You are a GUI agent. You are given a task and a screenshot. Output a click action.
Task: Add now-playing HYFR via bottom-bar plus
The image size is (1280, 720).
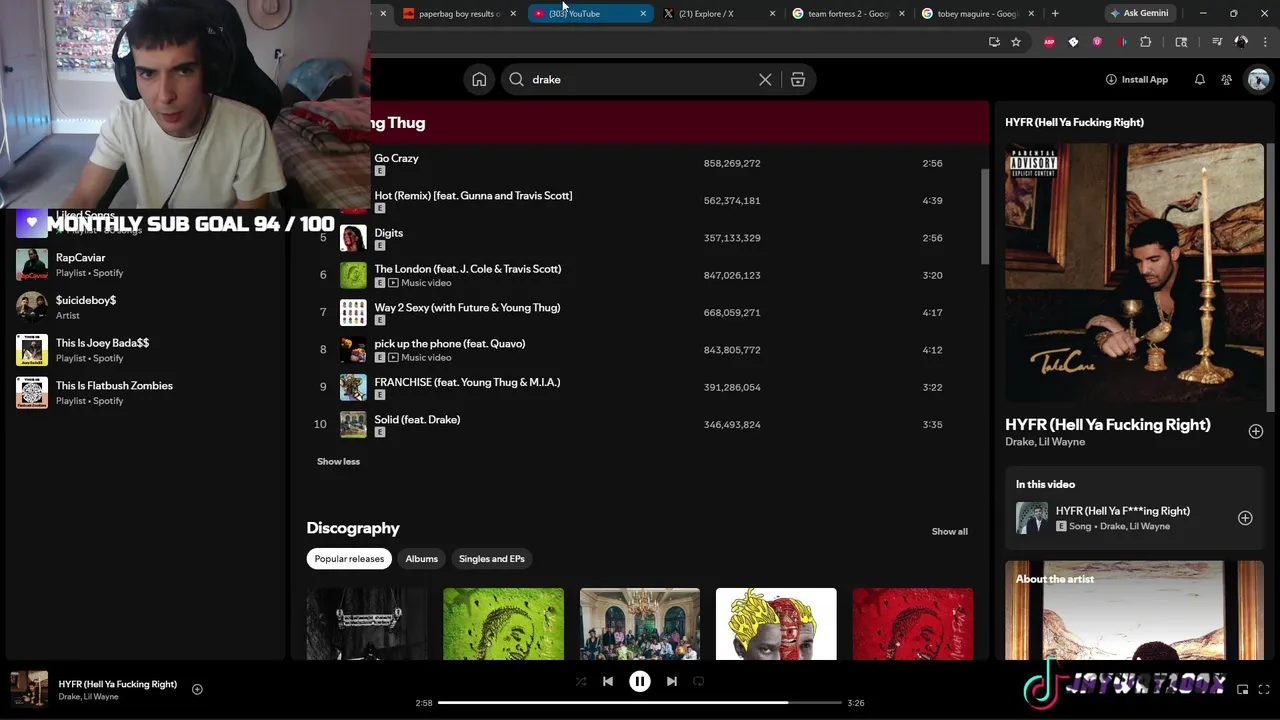(197, 689)
